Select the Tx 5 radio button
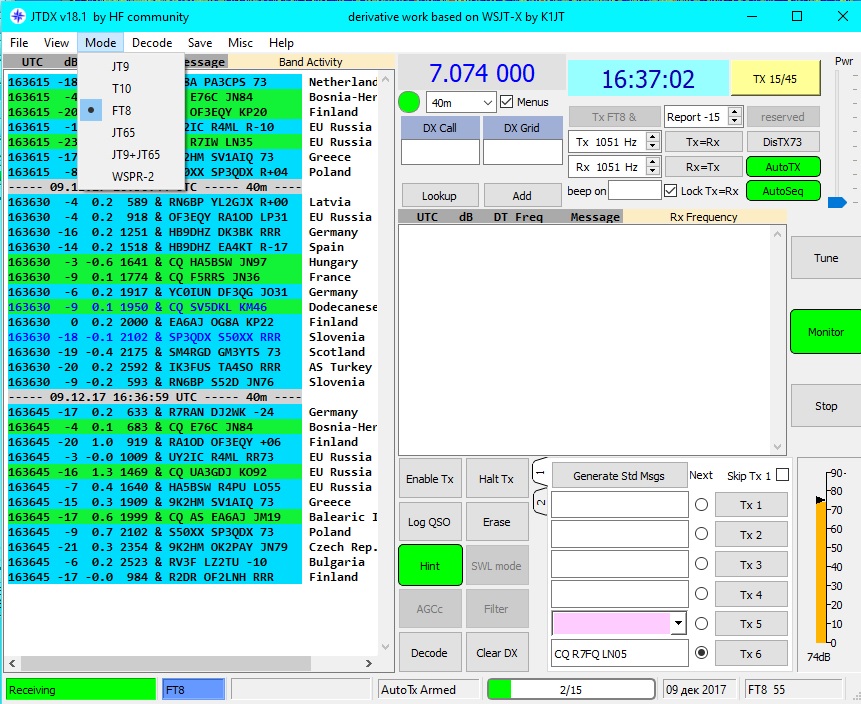This screenshot has height=704, width=861. pyautogui.click(x=701, y=624)
